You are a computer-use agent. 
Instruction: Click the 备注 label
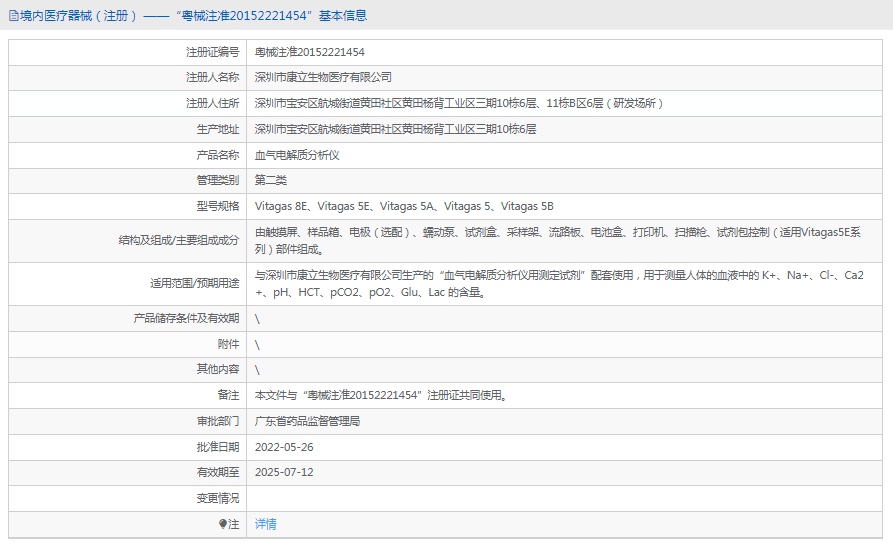pyautogui.click(x=228, y=395)
